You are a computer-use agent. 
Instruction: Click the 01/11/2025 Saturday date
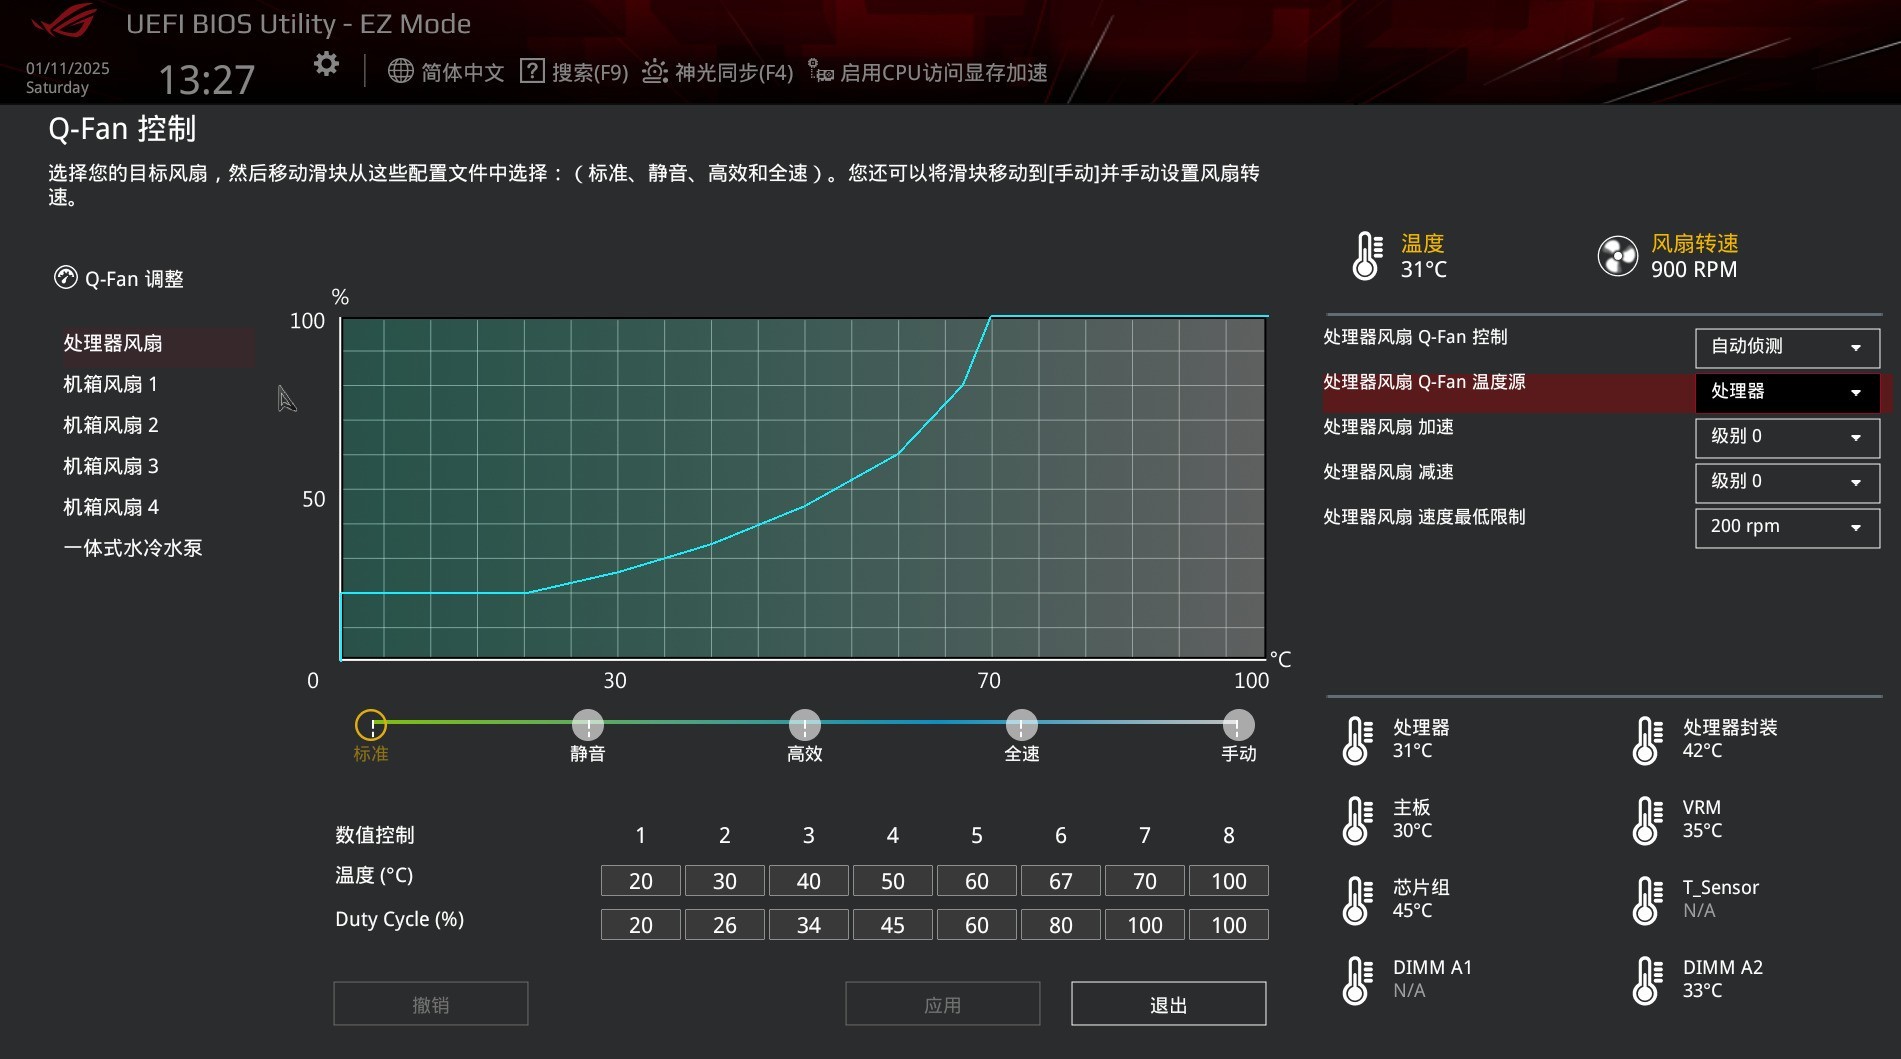68,78
